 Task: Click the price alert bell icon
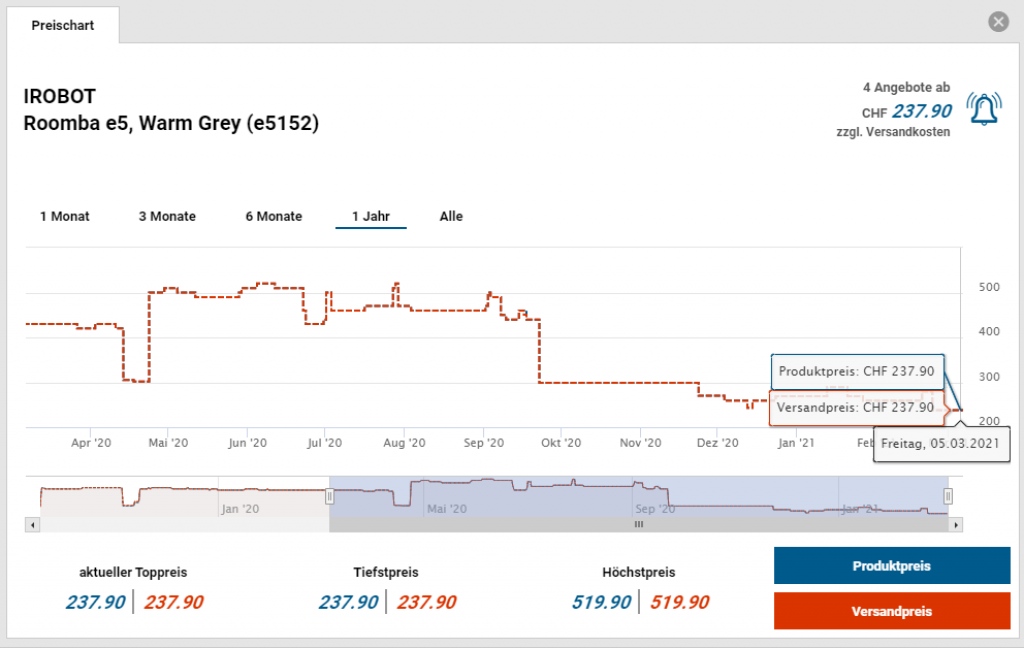click(984, 109)
